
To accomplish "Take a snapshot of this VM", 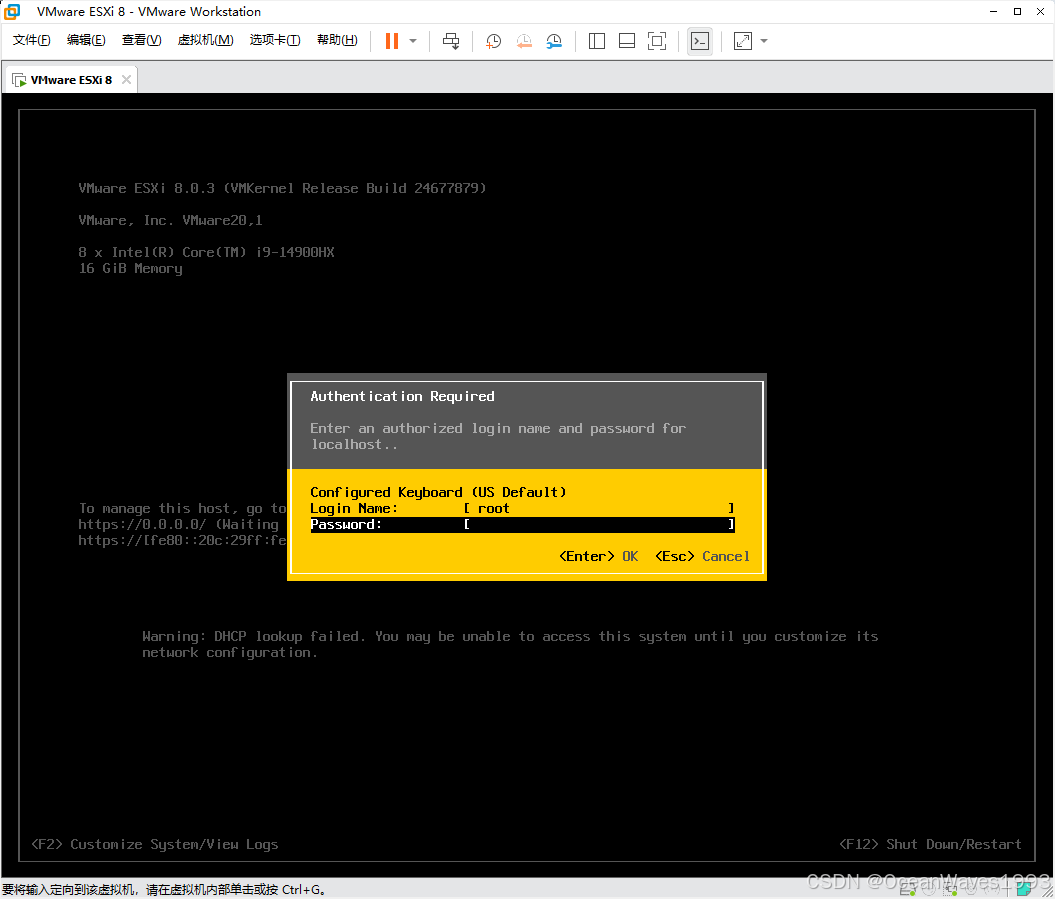I will point(493,41).
